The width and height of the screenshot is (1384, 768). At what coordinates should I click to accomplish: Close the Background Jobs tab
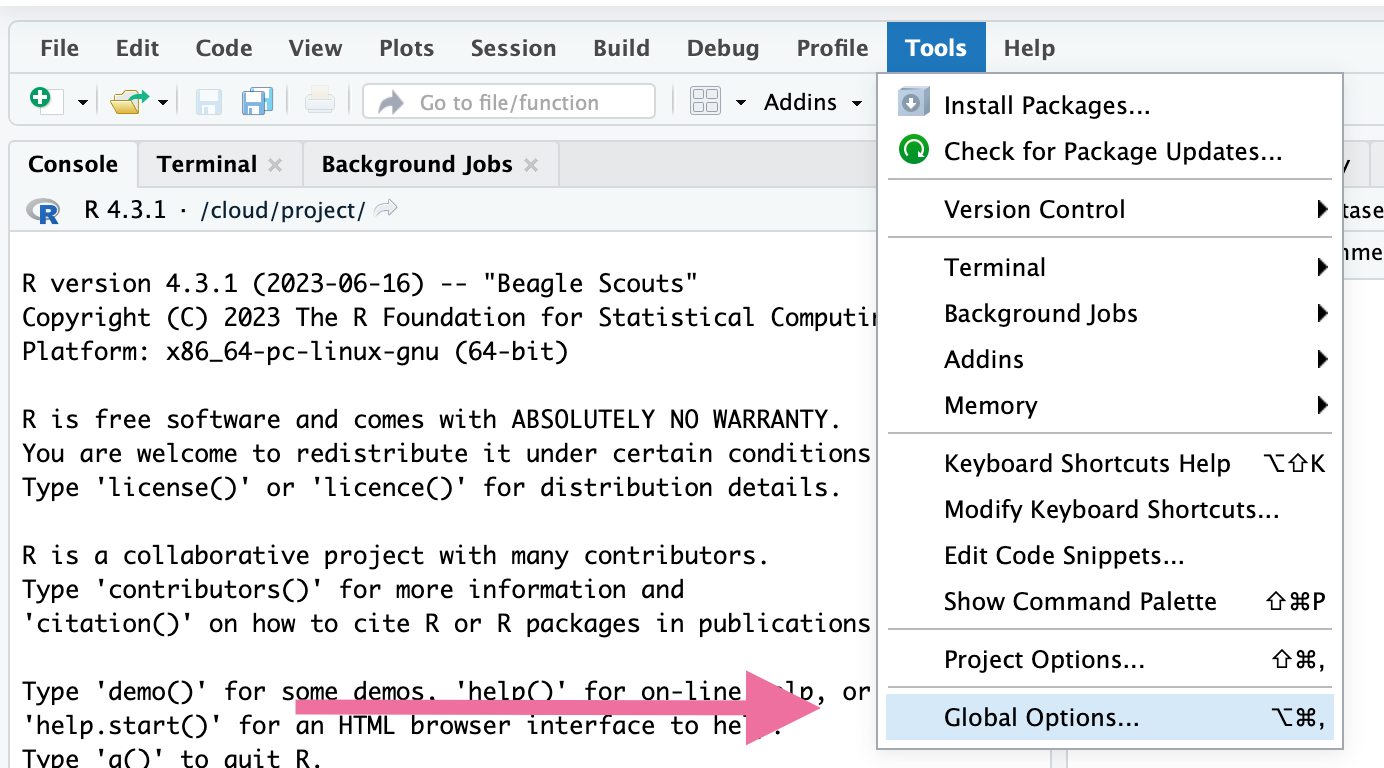[531, 165]
